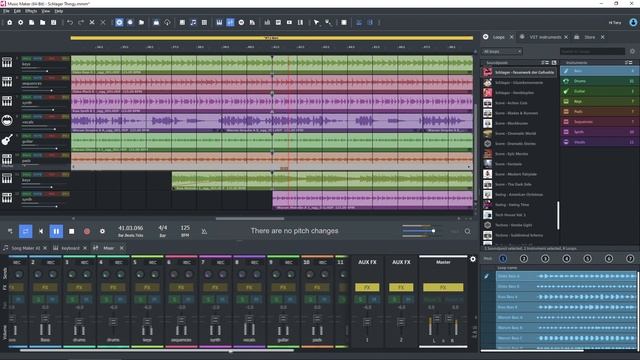Click the vocals track mask icon
The image size is (640, 360).
point(7,120)
